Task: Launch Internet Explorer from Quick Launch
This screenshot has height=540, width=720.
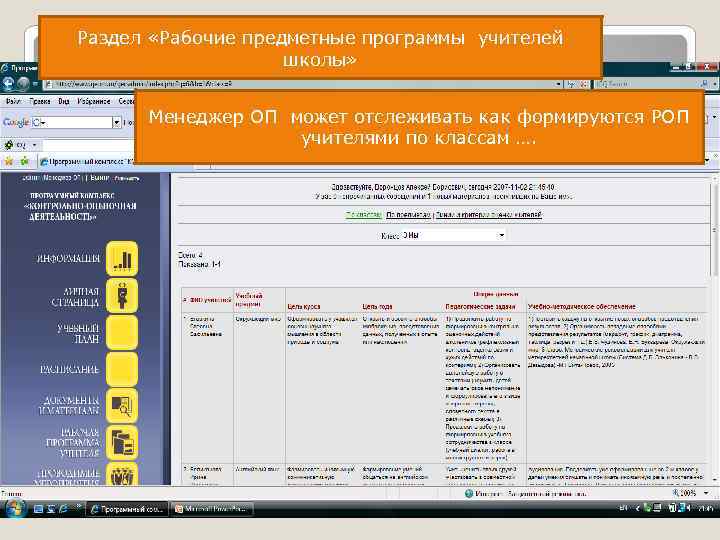Action: 63,509
